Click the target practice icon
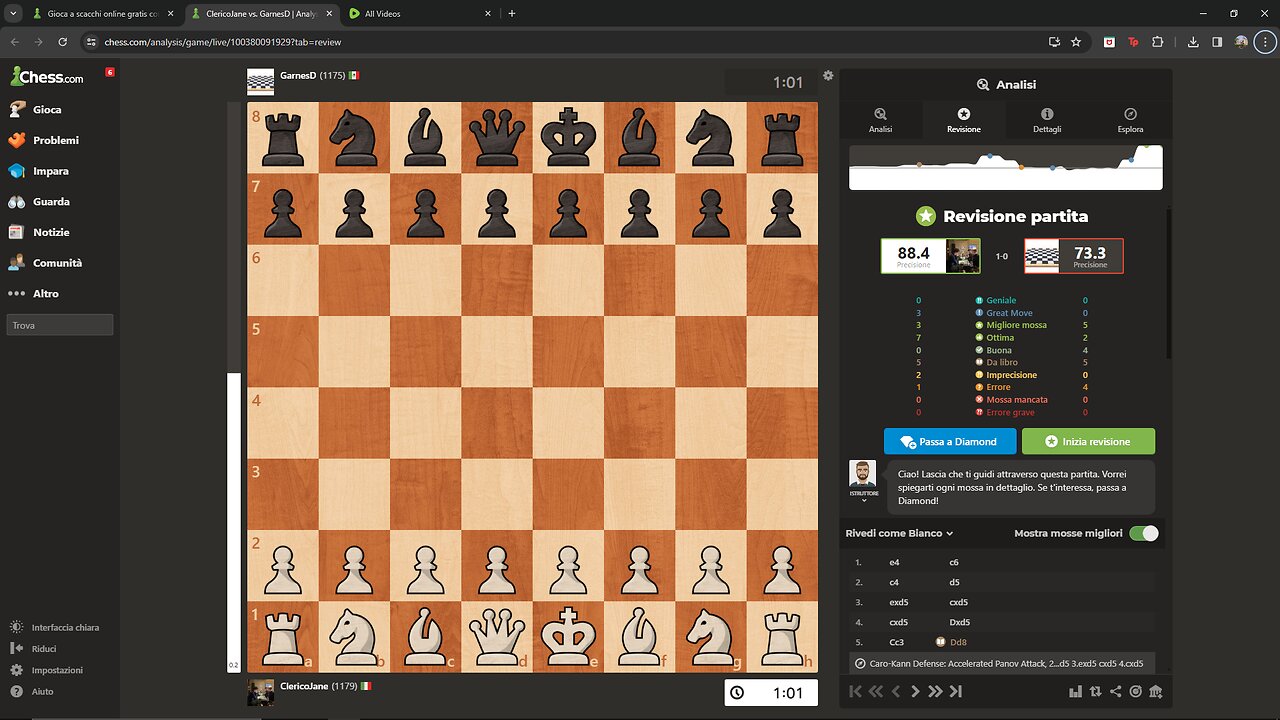Image resolution: width=1280 pixels, height=720 pixels. (x=1136, y=691)
